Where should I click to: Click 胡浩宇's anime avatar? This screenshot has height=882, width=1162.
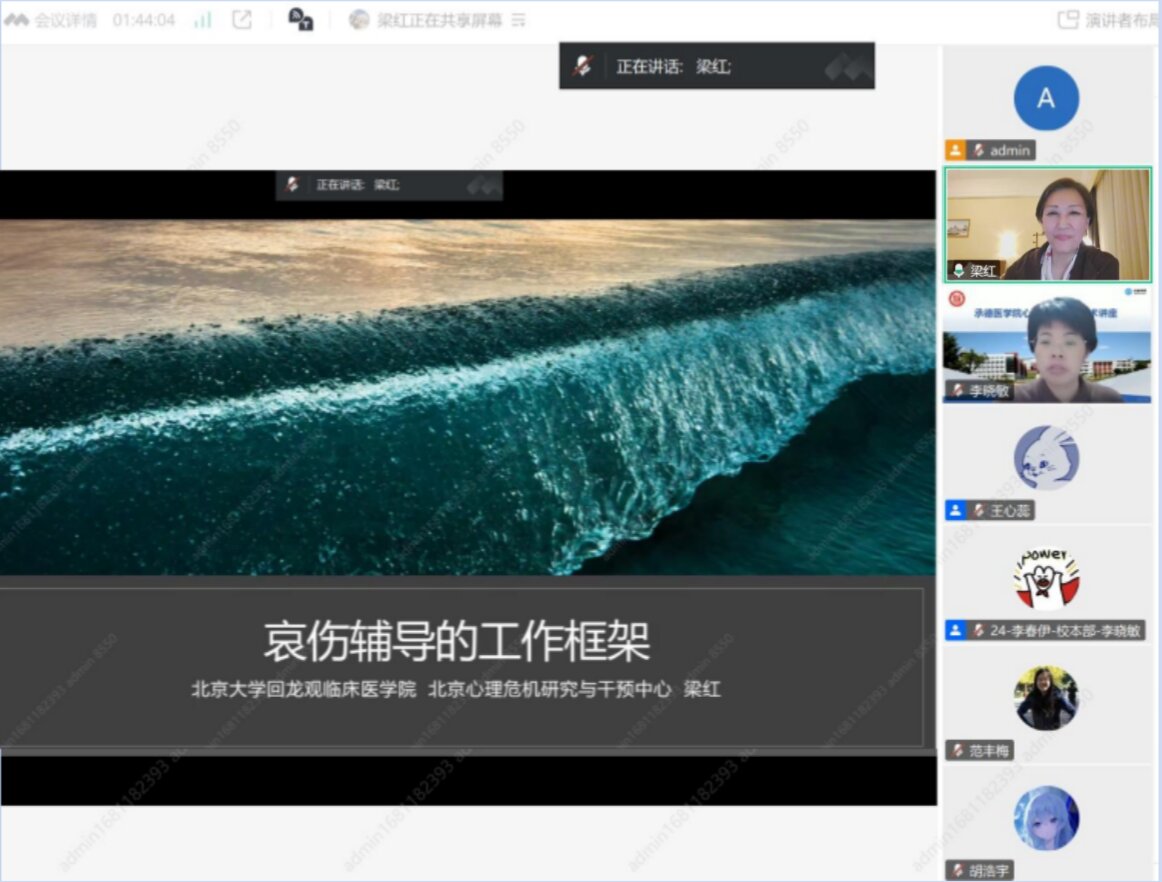[x=1046, y=818]
